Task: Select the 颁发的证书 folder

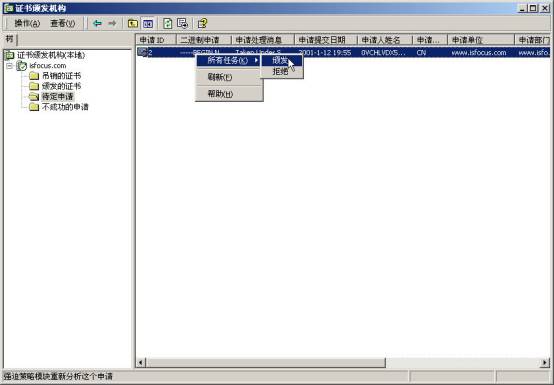Action: pyautogui.click(x=61, y=86)
